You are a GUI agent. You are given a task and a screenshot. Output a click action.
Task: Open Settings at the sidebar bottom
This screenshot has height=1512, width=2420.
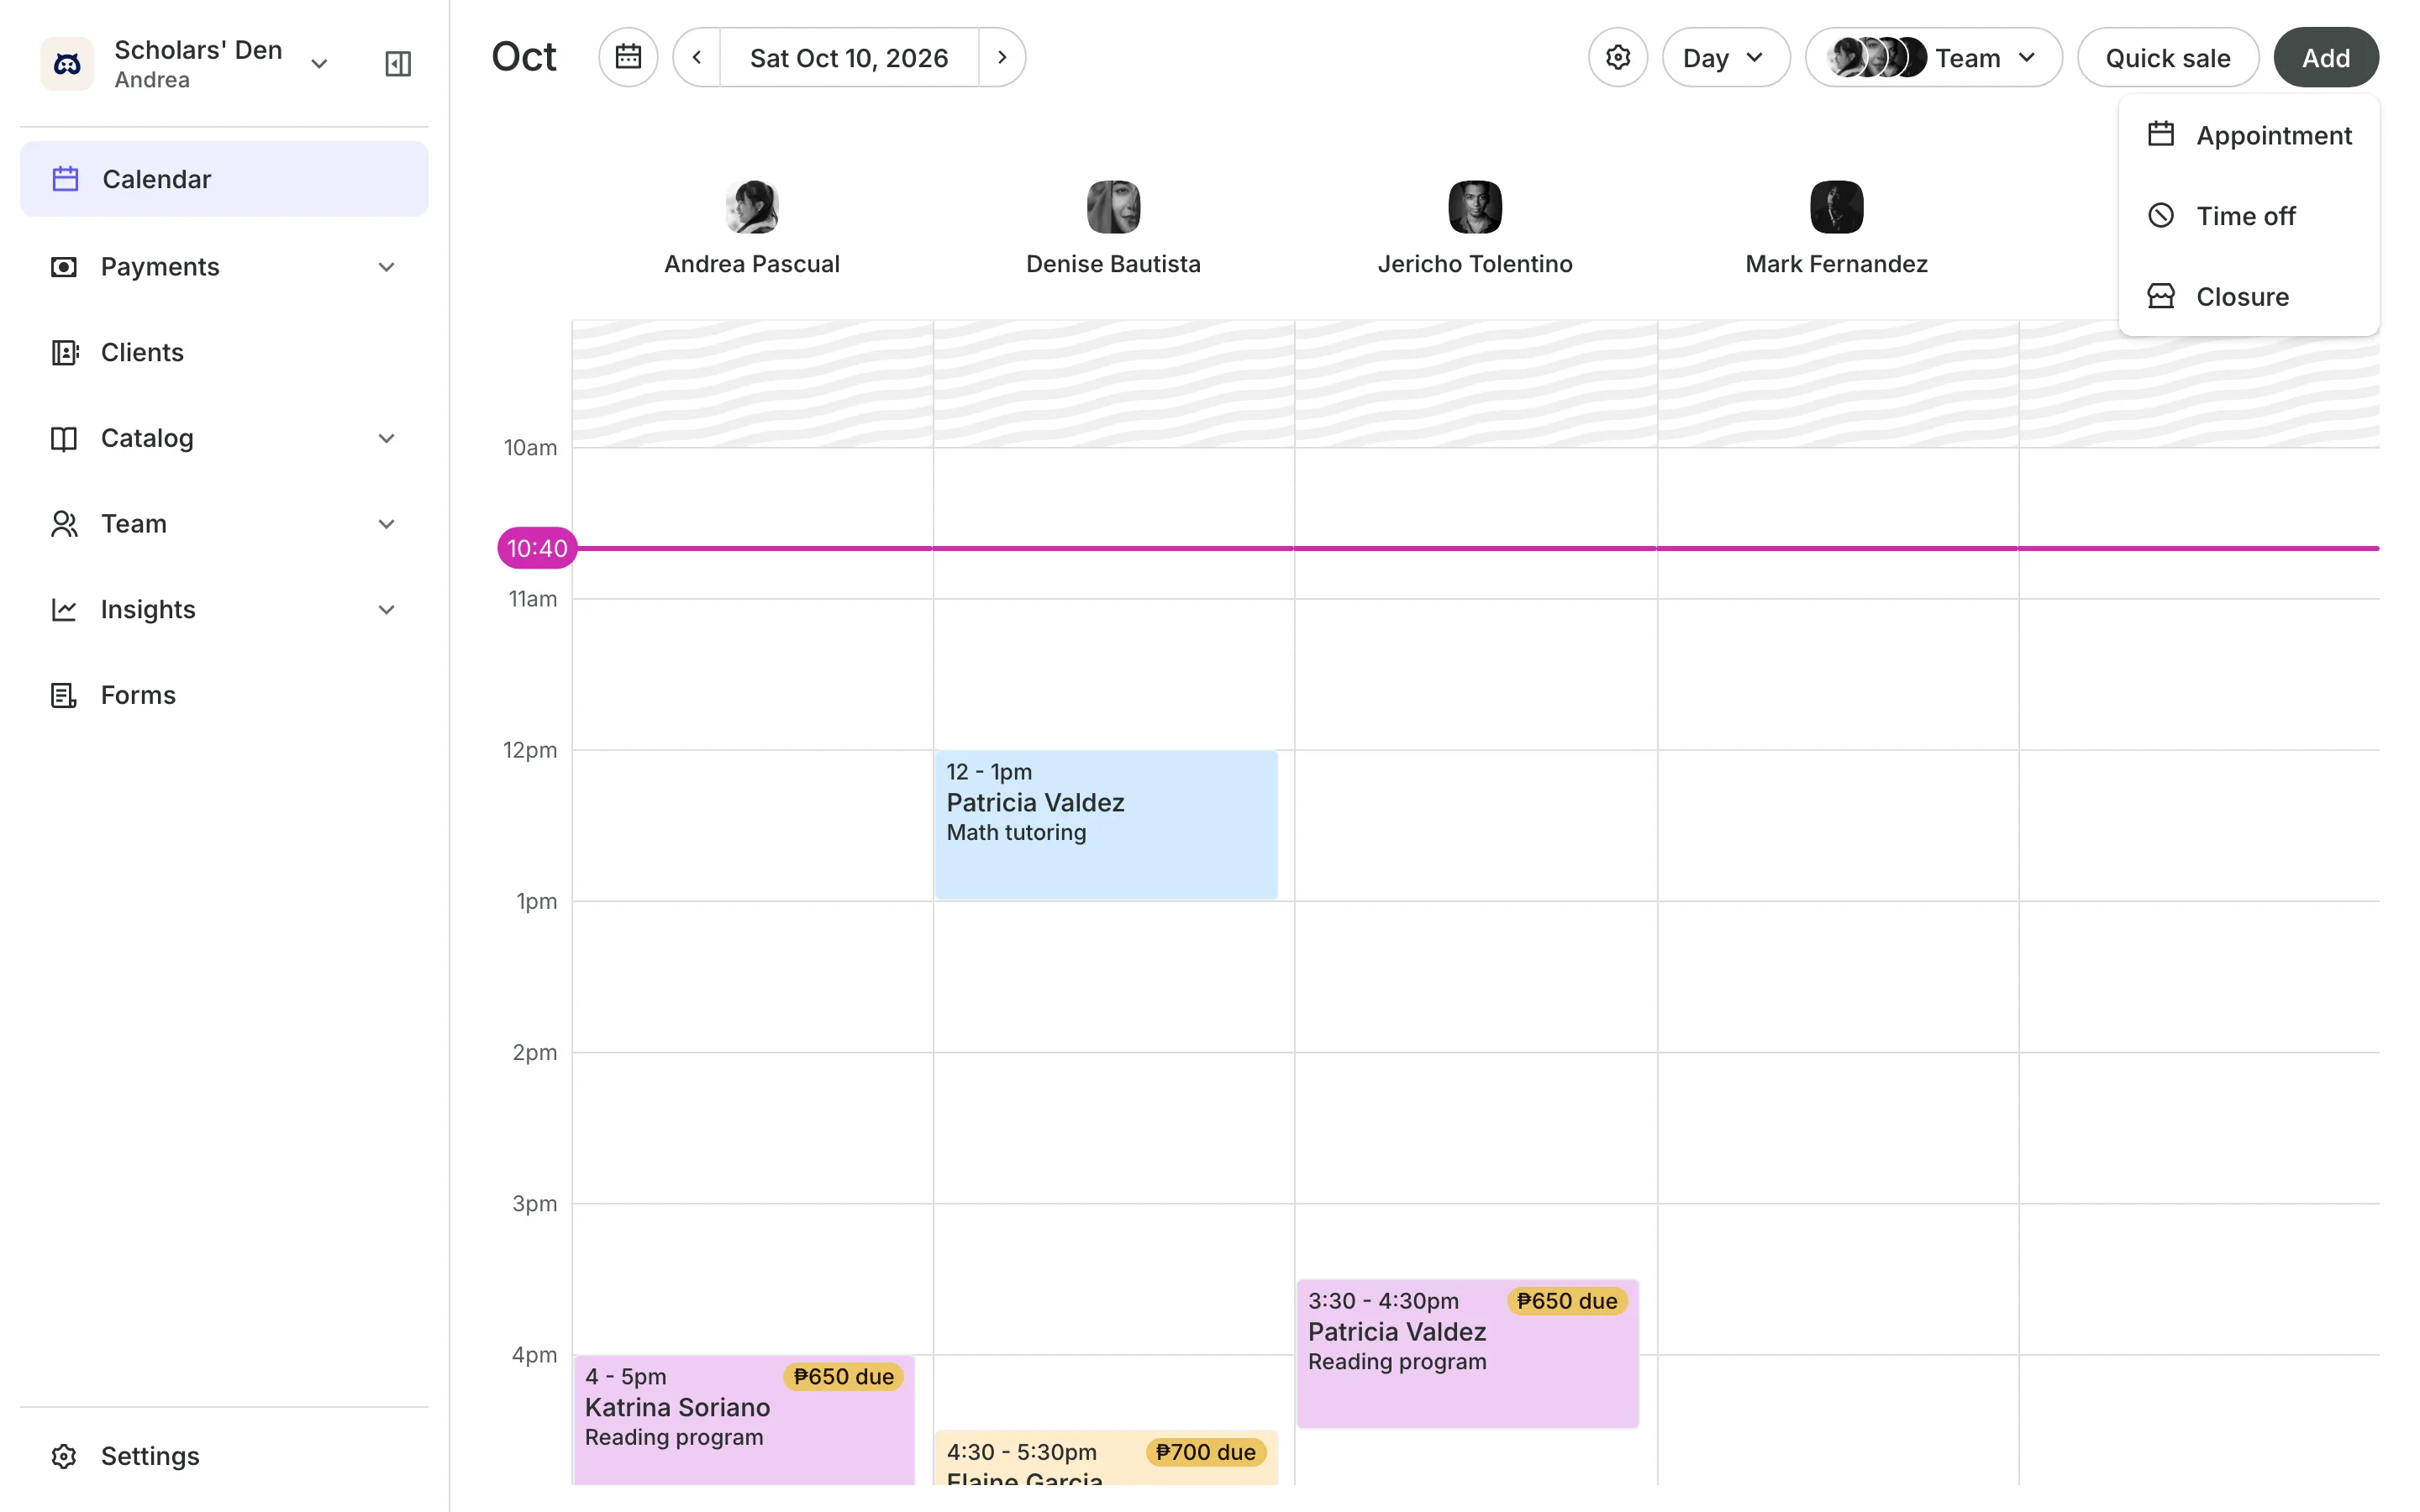tap(224, 1456)
